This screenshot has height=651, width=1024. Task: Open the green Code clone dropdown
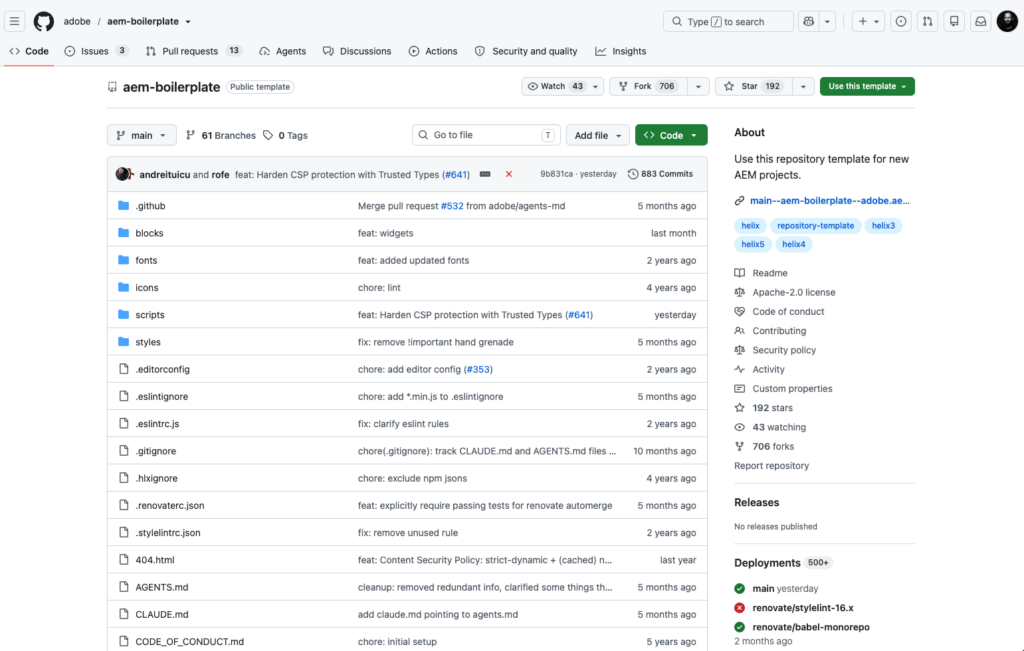click(x=671, y=135)
